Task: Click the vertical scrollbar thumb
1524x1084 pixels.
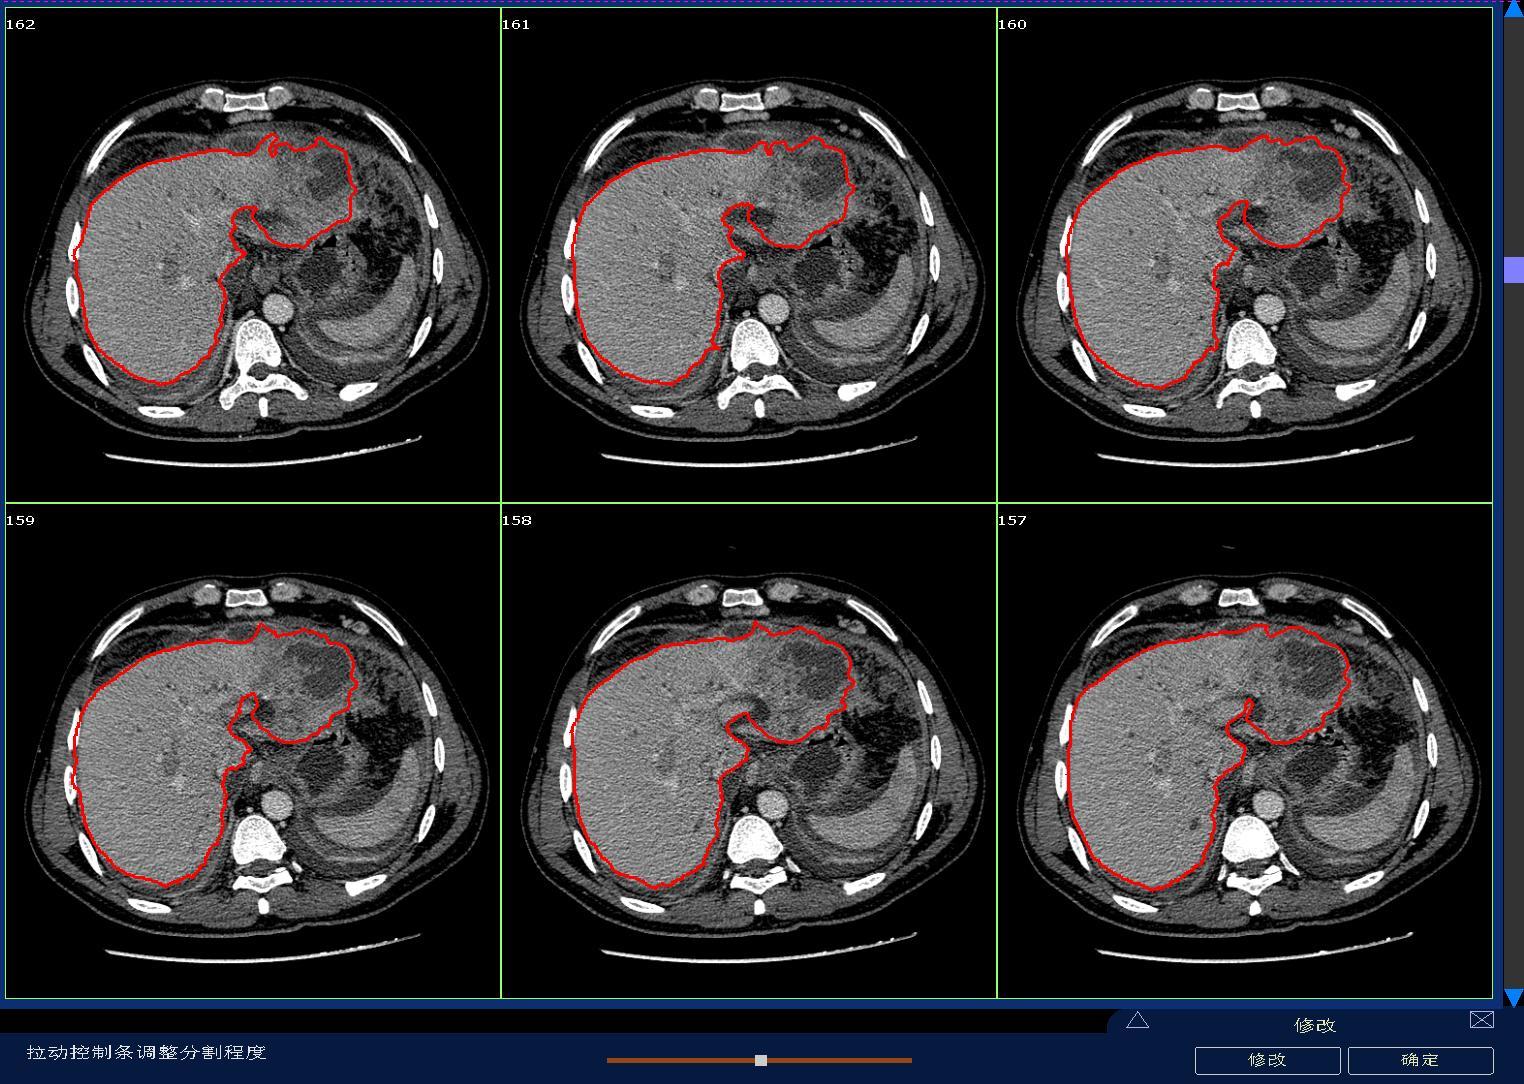Action: click(x=1513, y=270)
